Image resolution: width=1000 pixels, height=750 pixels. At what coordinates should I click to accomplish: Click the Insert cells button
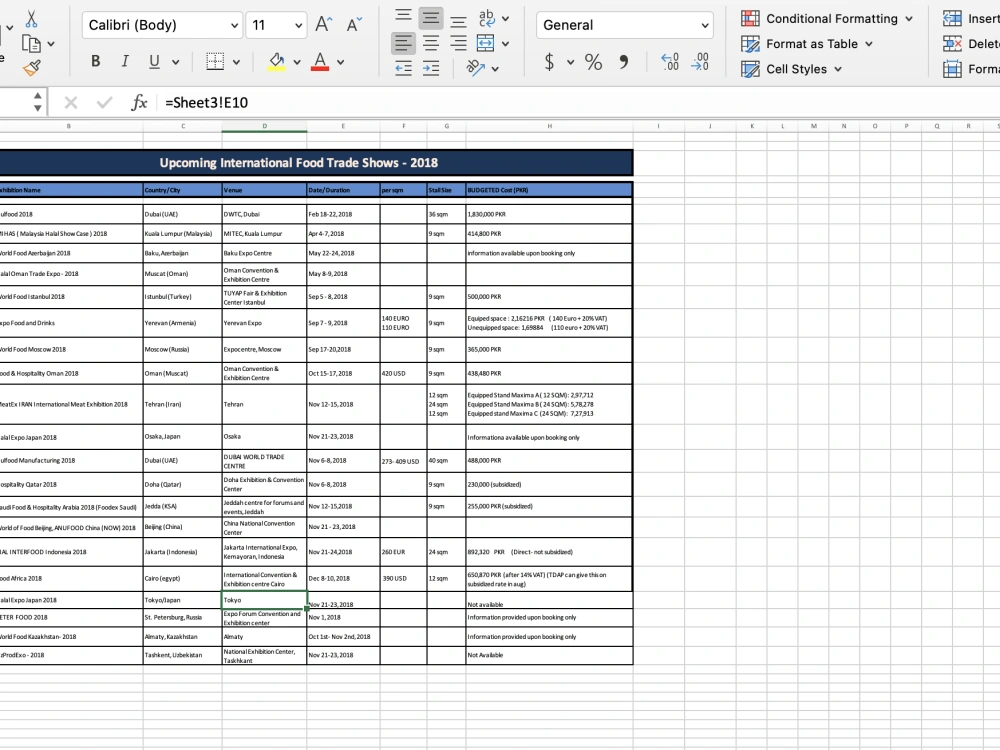[x=971, y=18]
